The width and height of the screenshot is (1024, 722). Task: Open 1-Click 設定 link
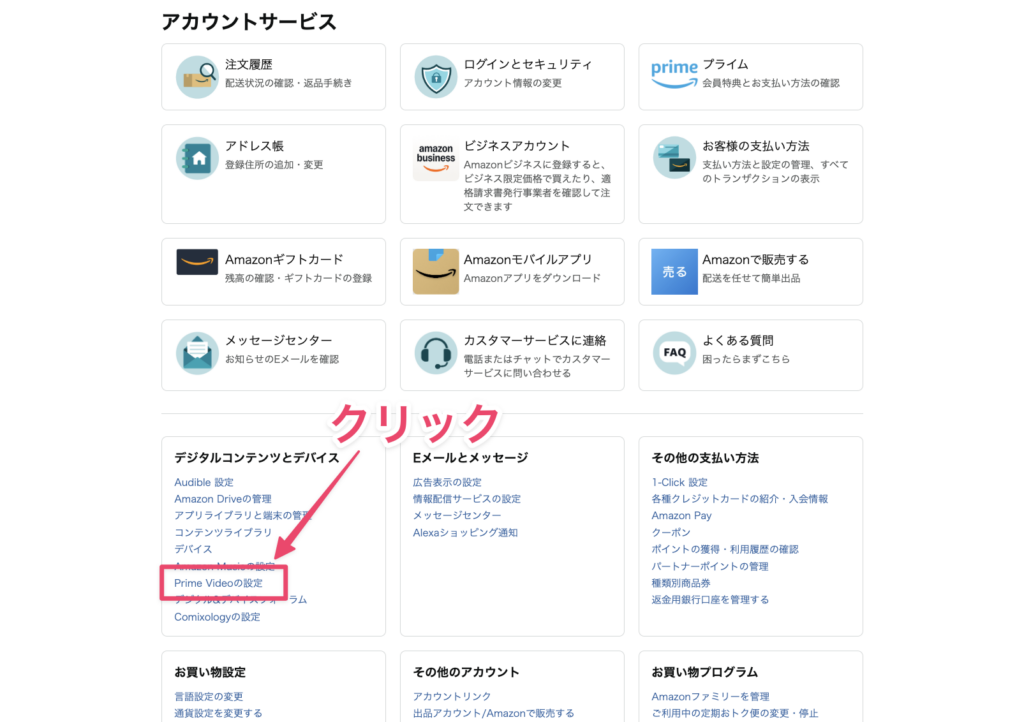(679, 482)
